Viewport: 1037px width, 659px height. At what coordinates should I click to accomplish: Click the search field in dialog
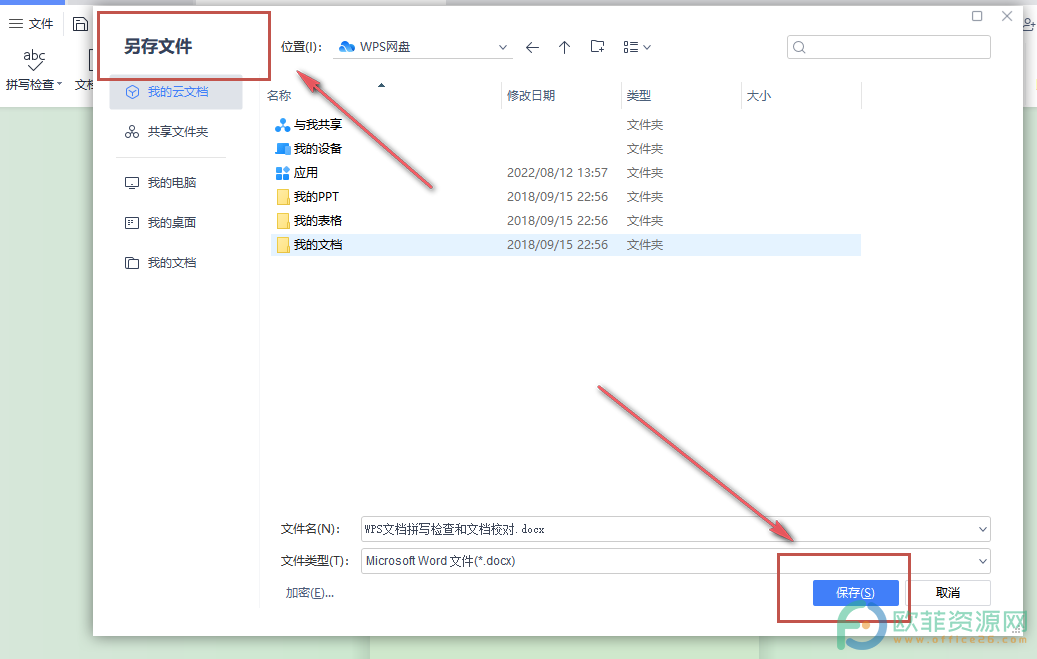(x=888, y=47)
